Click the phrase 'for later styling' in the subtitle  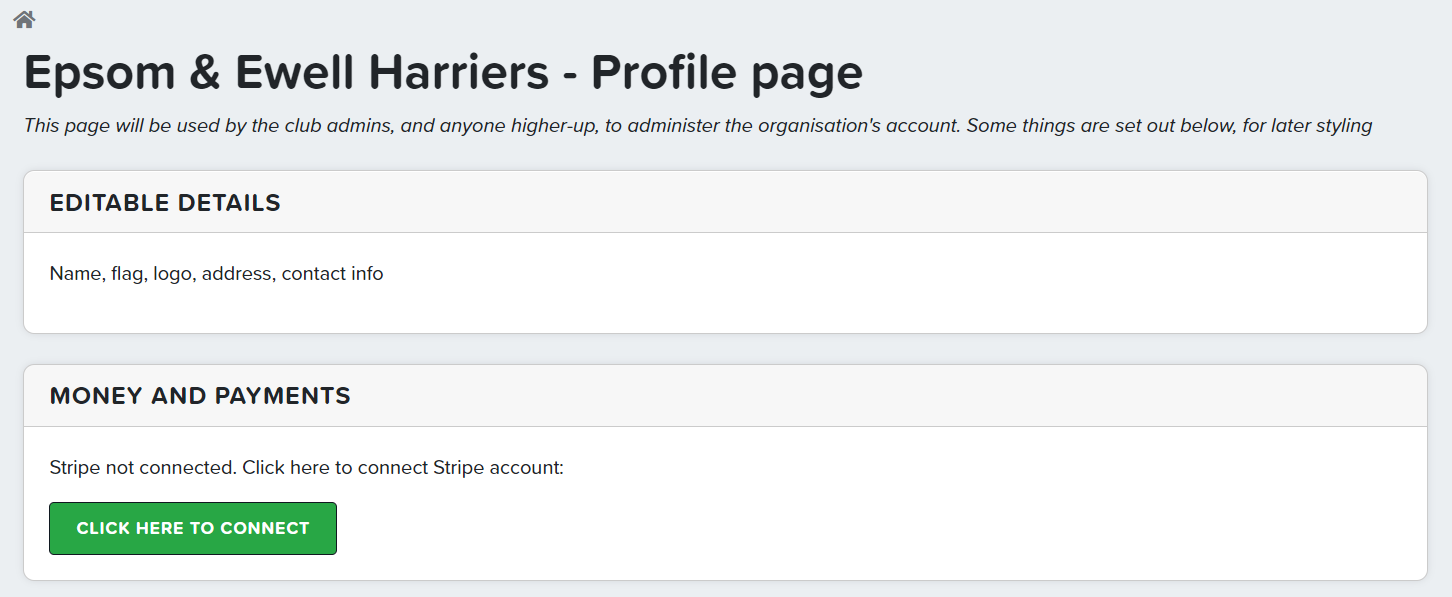click(1307, 126)
